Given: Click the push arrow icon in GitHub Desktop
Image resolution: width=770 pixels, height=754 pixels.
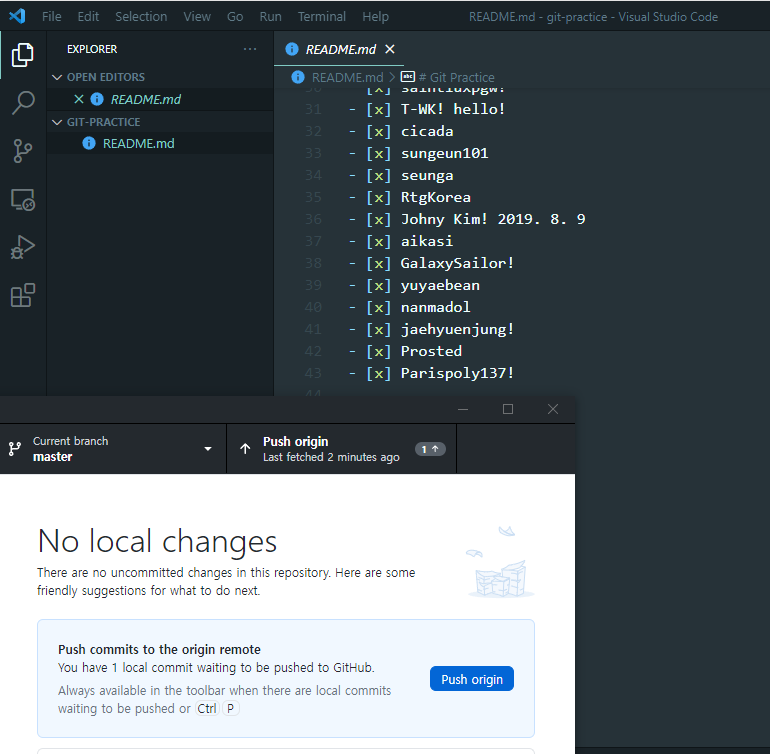Looking at the screenshot, I should (x=245, y=448).
